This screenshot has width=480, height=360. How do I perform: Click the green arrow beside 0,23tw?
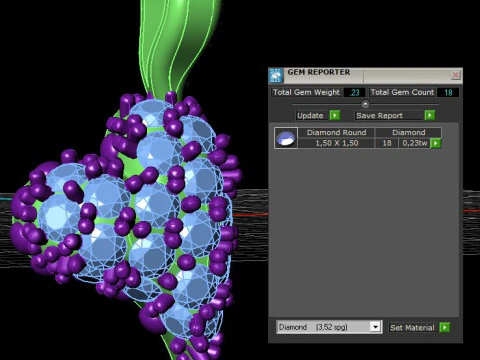click(436, 143)
